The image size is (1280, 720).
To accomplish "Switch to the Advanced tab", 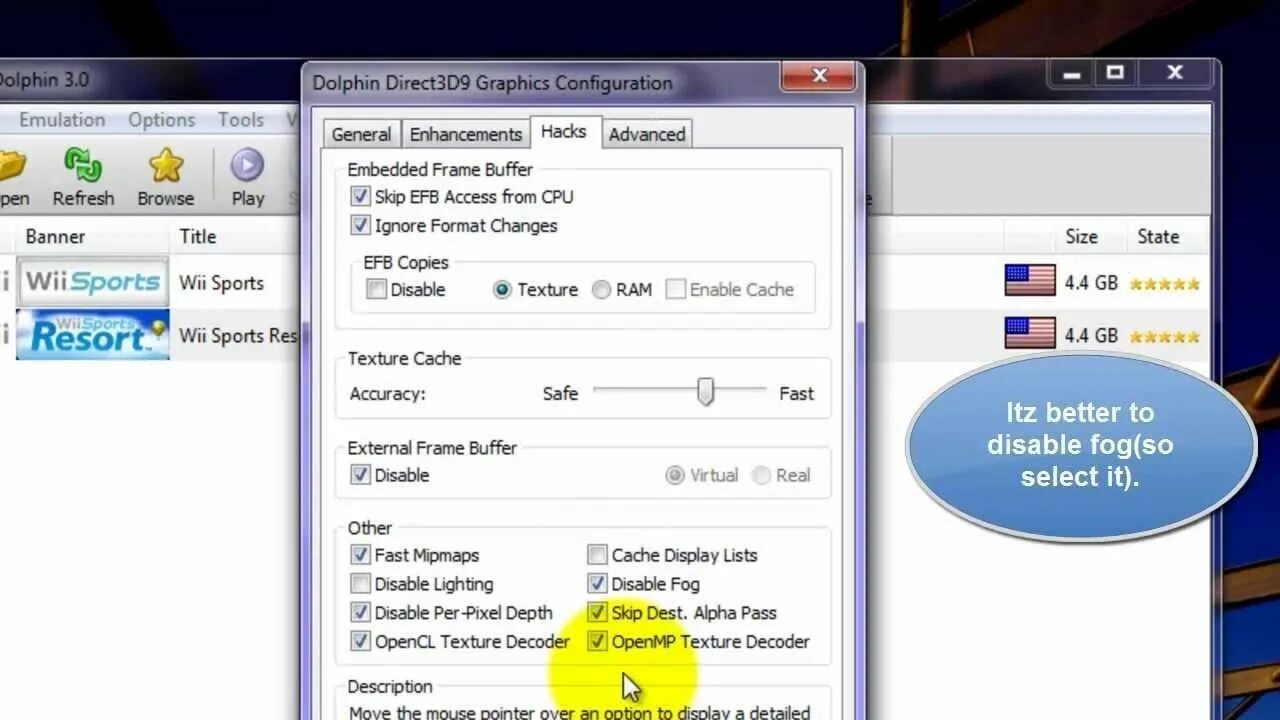I will pos(647,134).
